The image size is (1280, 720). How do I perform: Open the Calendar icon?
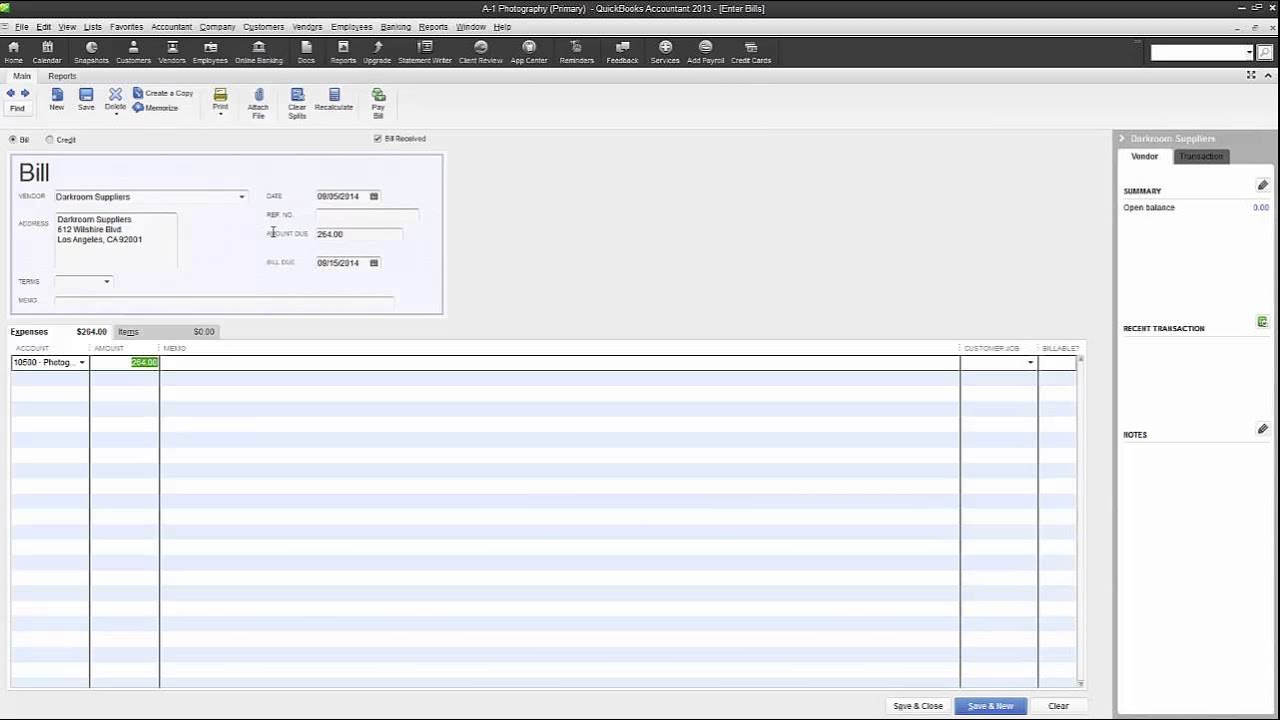pyautogui.click(x=47, y=52)
